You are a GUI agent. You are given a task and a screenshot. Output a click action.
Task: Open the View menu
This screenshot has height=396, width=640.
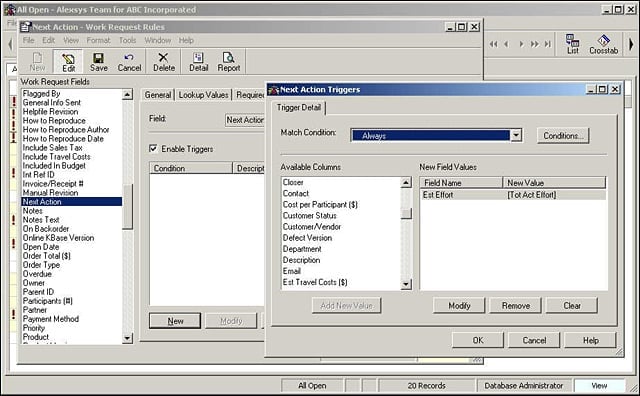(x=71, y=40)
